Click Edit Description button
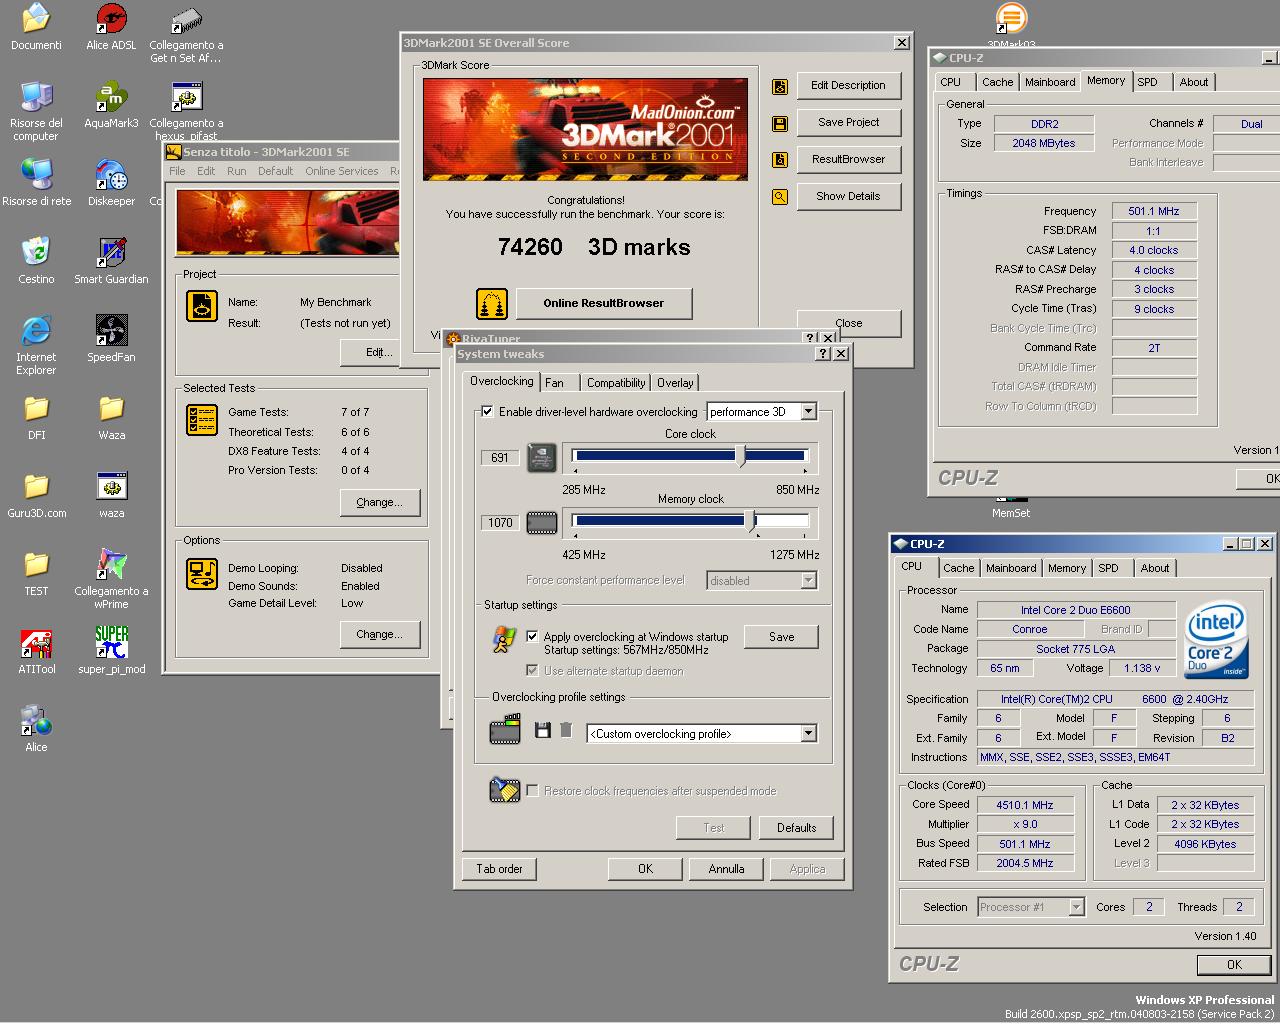This screenshot has width=1280, height=1024. [848, 85]
